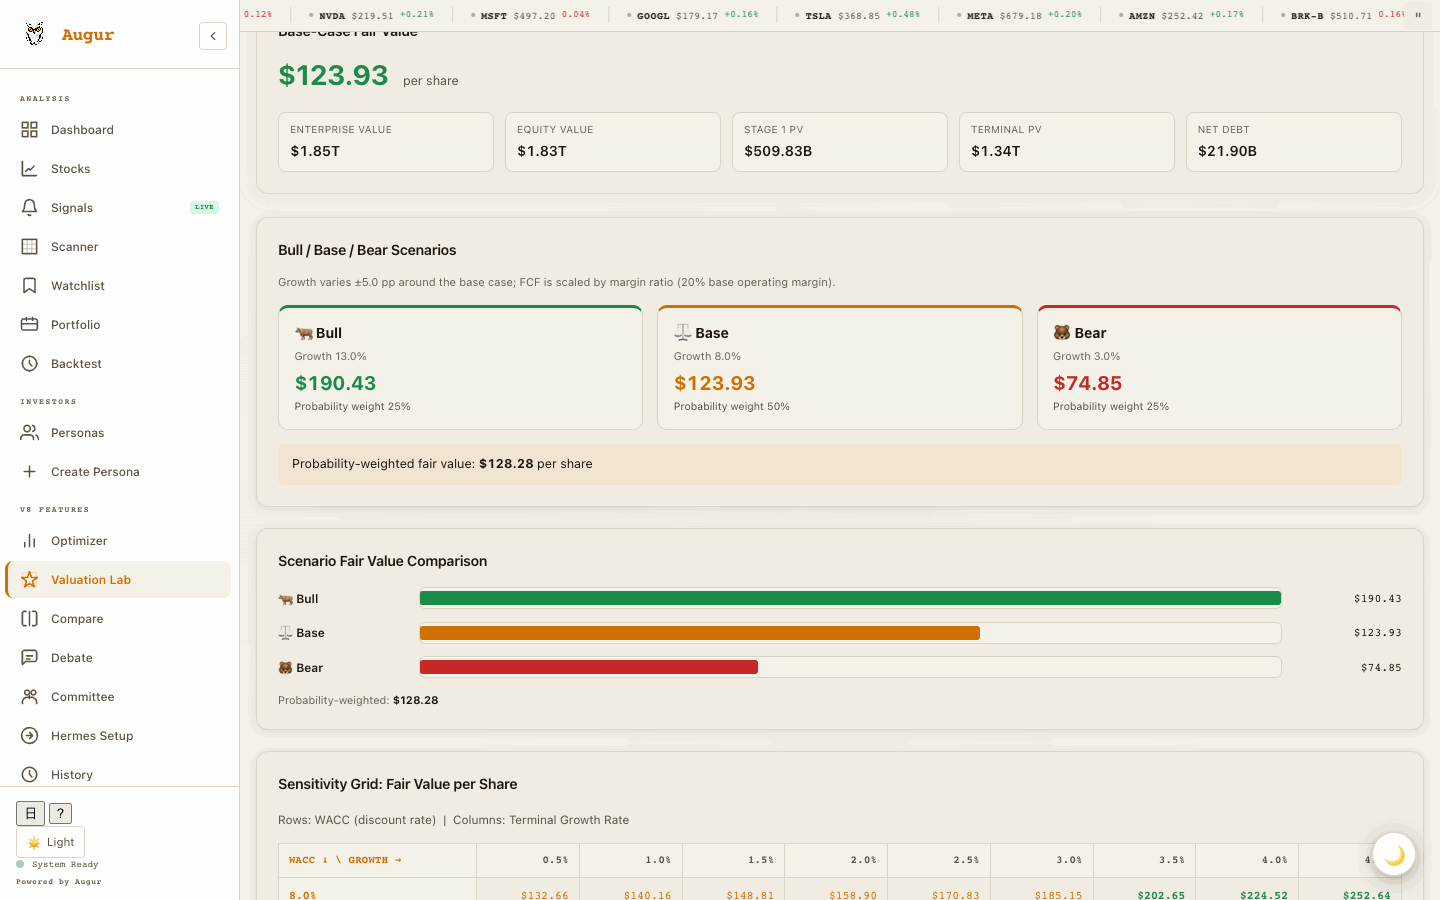Viewport: 1440px width, 900px height.
Task: Click the Valuation Lab star icon
Action: pyautogui.click(x=30, y=580)
